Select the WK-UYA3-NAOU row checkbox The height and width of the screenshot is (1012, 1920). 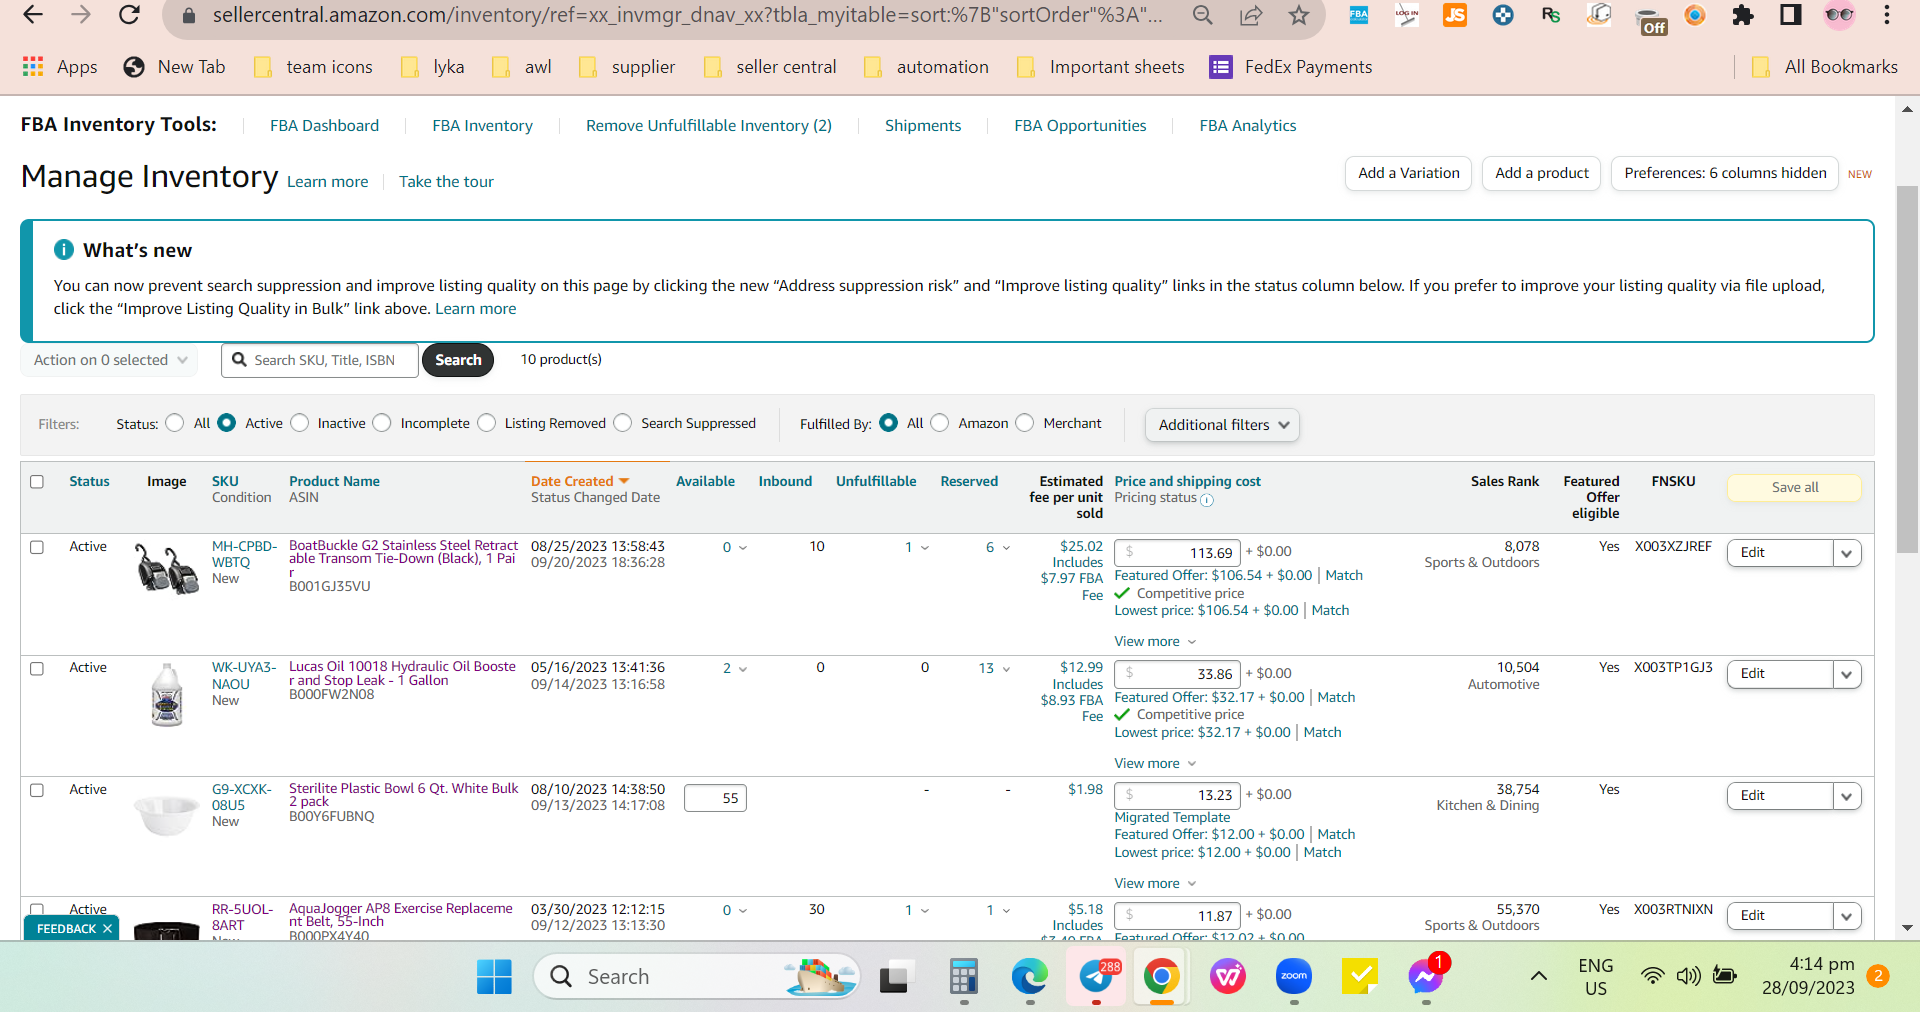tap(37, 669)
